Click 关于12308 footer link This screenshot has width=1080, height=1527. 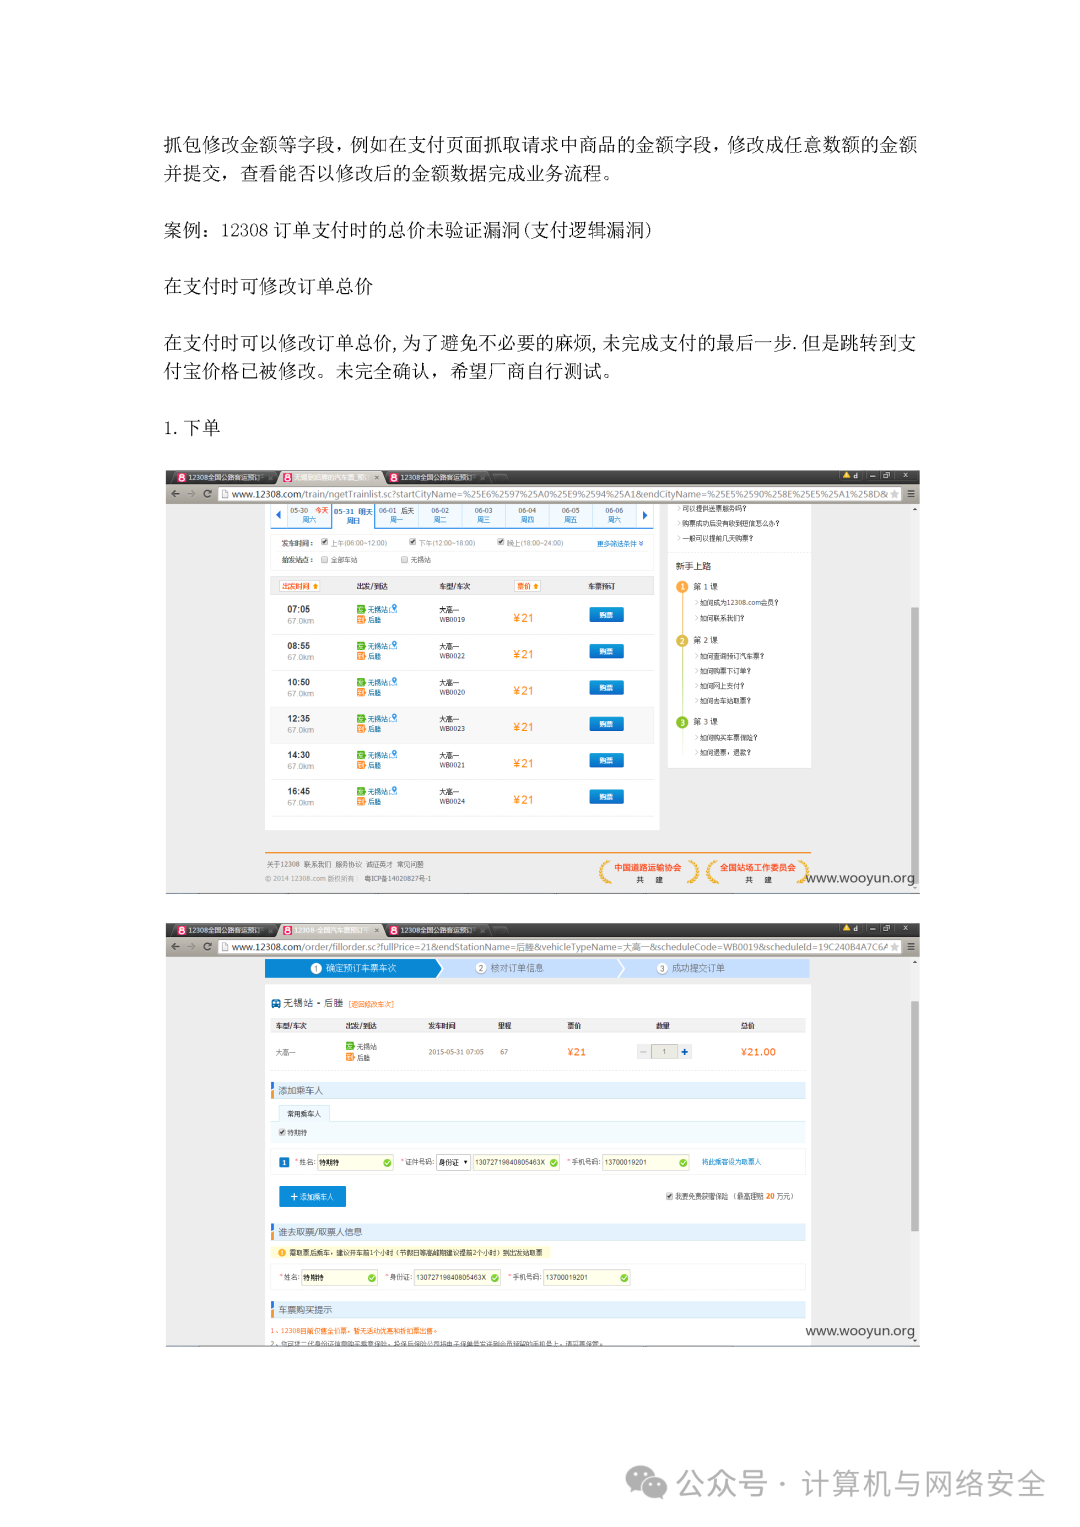point(283,864)
